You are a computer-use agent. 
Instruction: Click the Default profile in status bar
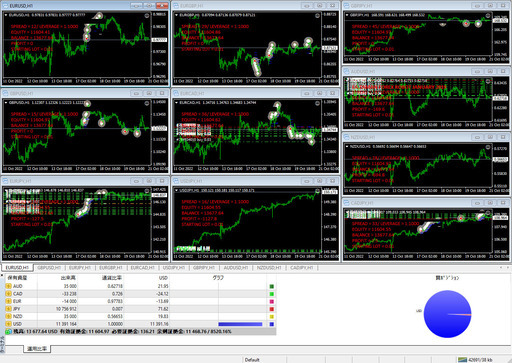coord(252,360)
